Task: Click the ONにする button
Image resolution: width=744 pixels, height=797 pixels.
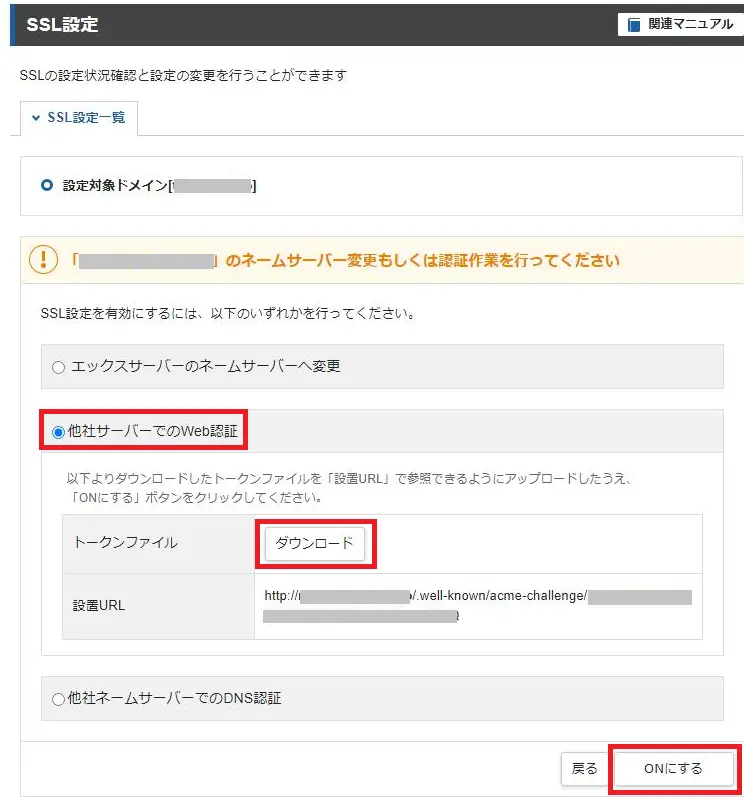Action: tap(673, 768)
